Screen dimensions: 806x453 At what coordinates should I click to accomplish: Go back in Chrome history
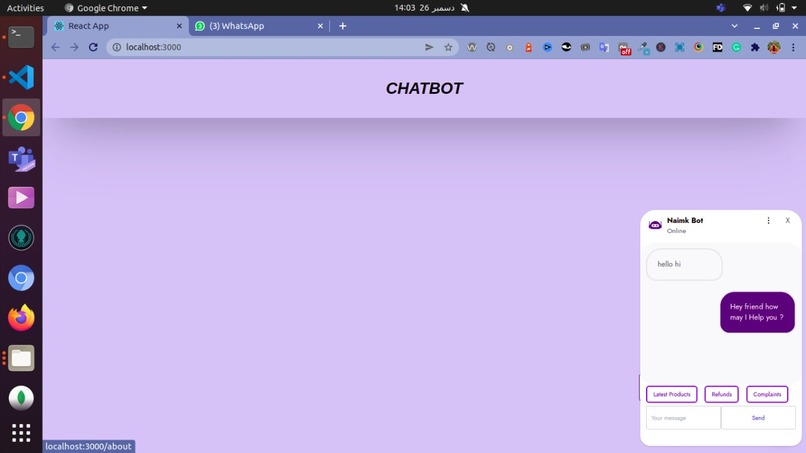point(56,47)
